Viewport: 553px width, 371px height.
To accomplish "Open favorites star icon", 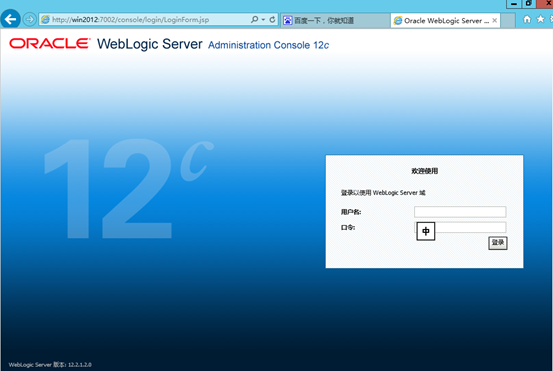I will [540, 19].
